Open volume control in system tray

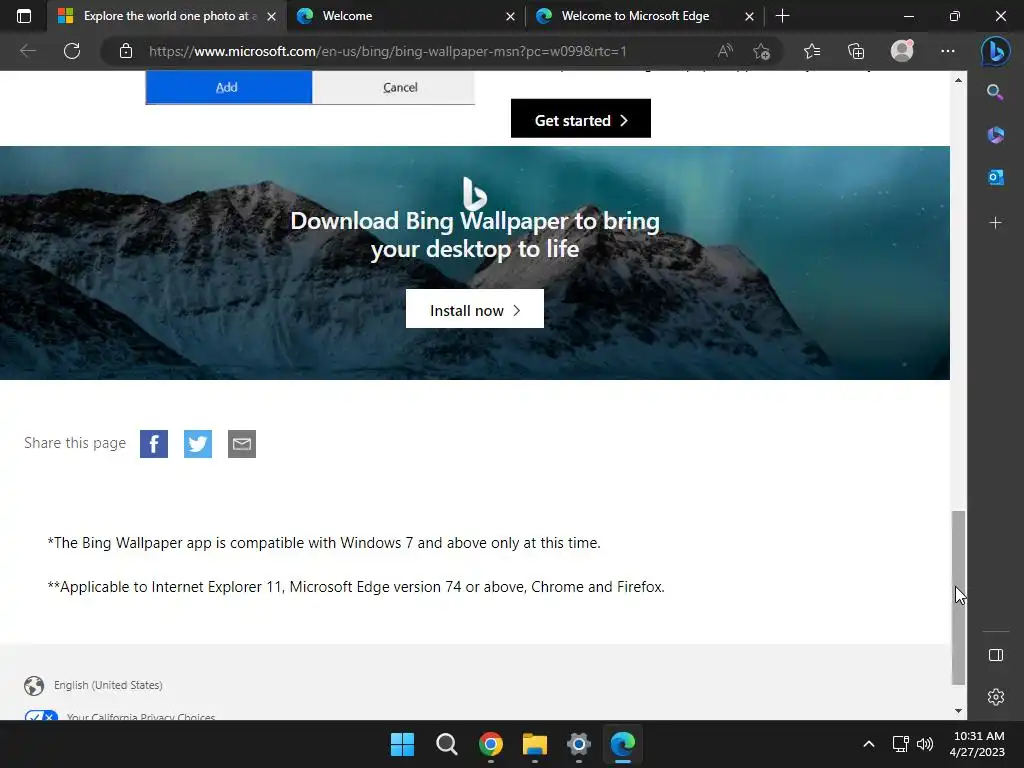tap(925, 744)
